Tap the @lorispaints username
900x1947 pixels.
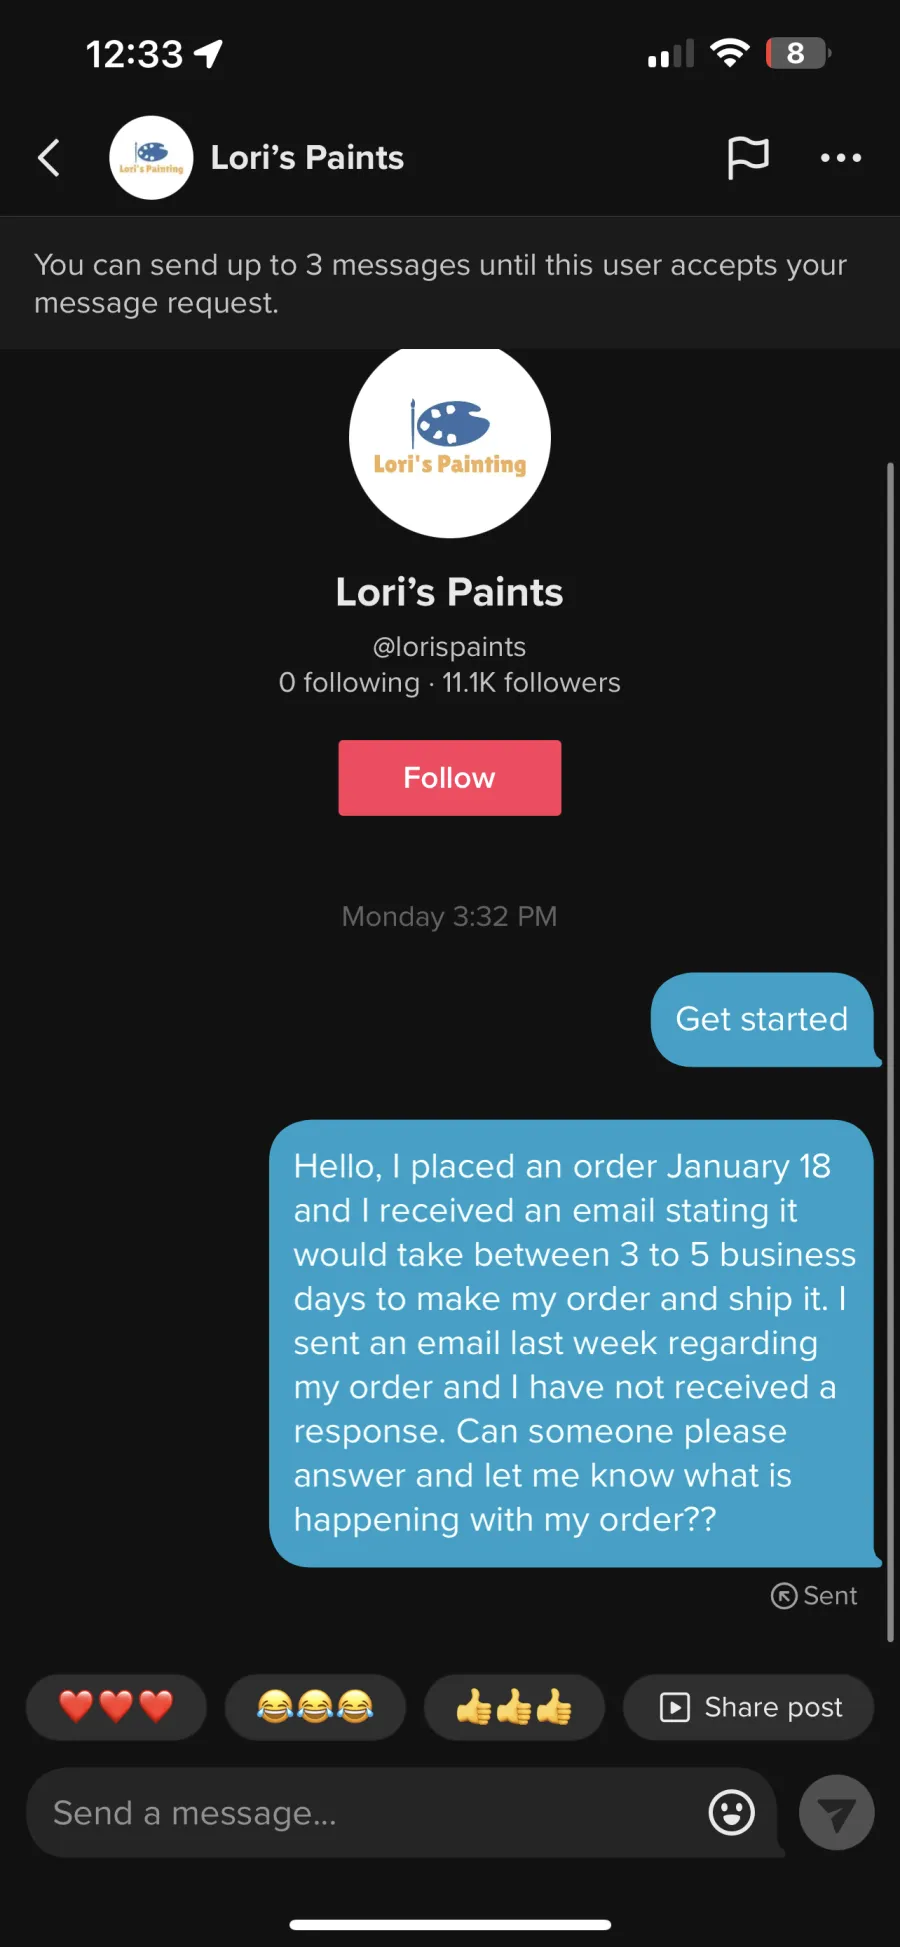coord(450,647)
